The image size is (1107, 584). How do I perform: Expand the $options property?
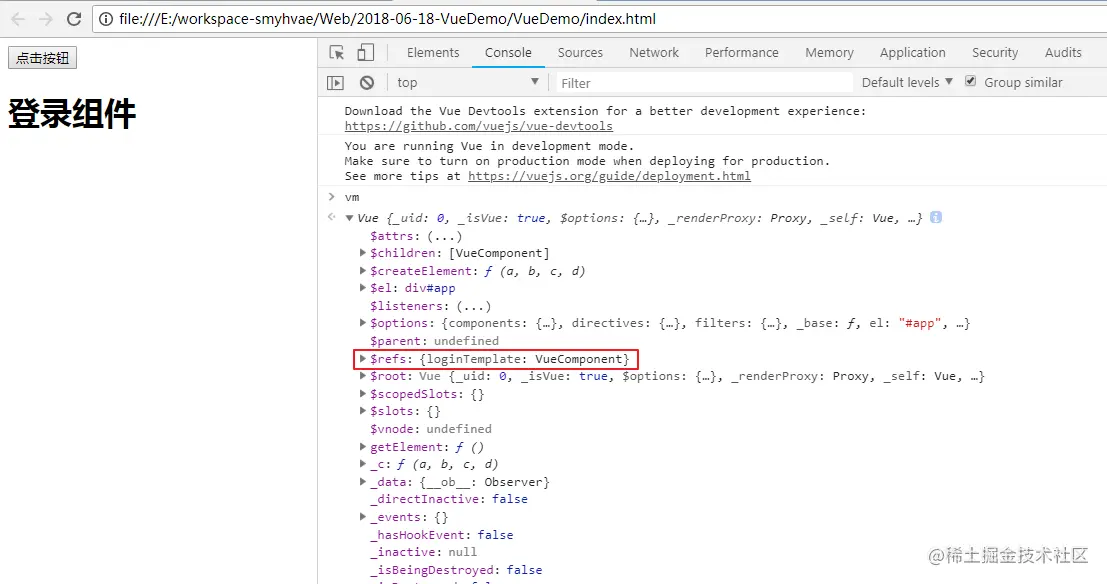tap(363, 323)
